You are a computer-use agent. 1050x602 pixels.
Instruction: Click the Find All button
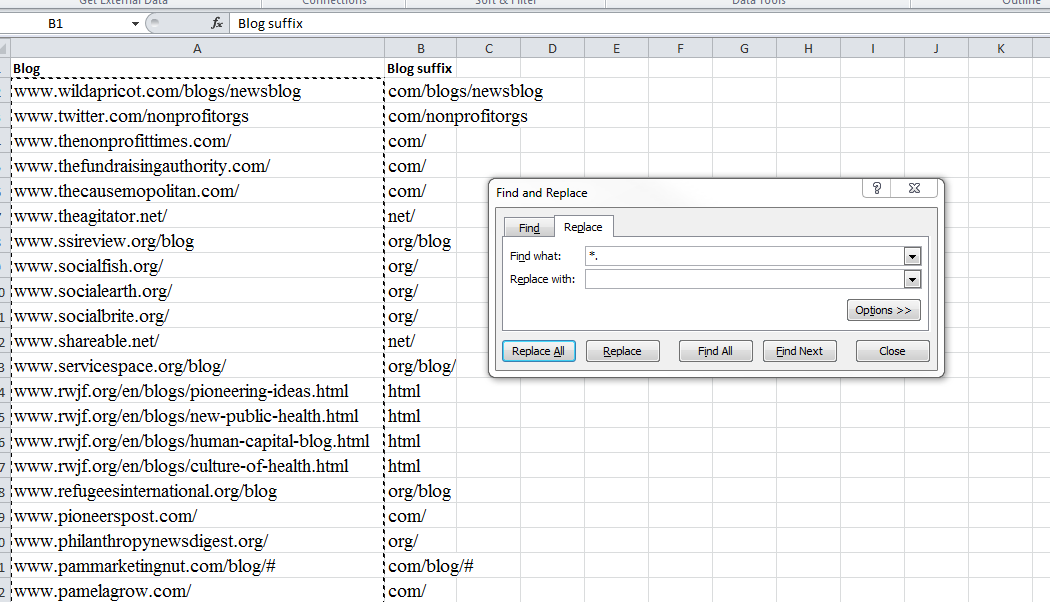pos(715,350)
